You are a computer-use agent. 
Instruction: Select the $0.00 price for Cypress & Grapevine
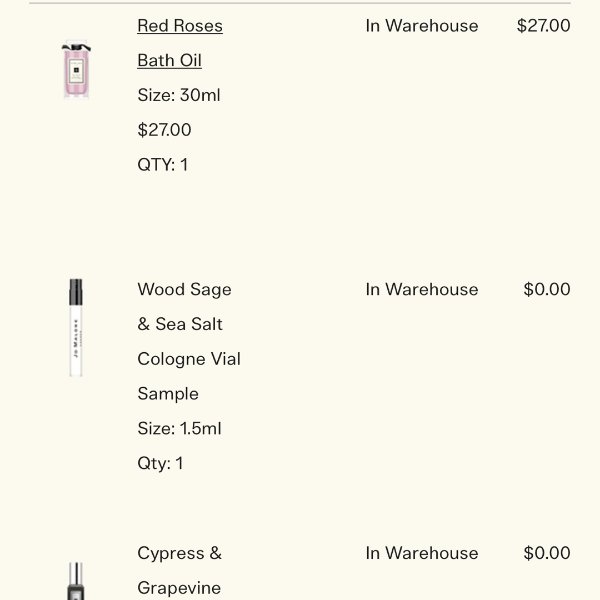[547, 553]
